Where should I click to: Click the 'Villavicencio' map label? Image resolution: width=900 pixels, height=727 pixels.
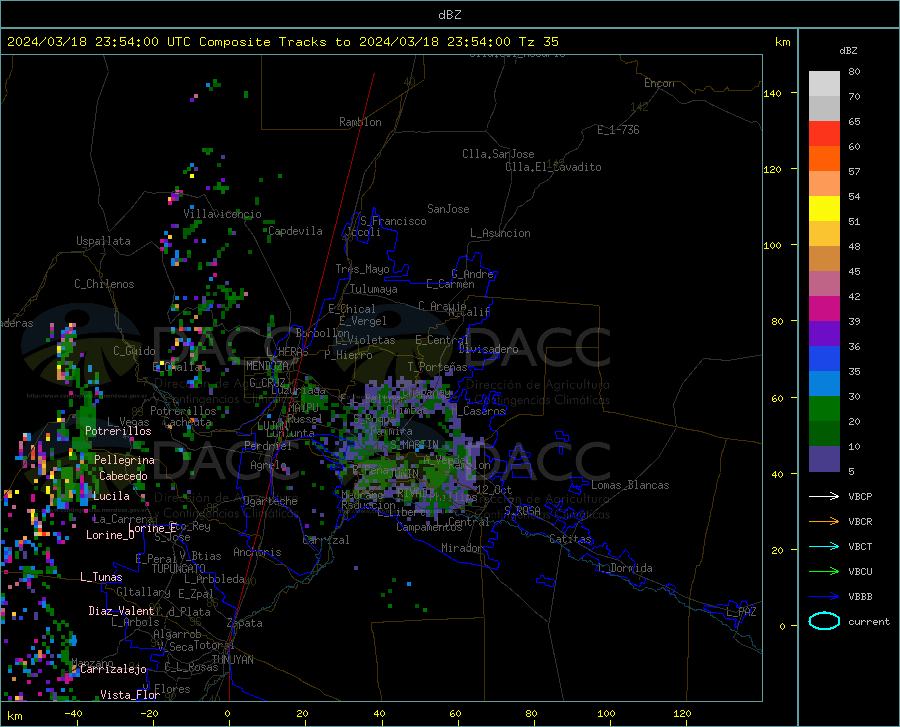pos(222,214)
